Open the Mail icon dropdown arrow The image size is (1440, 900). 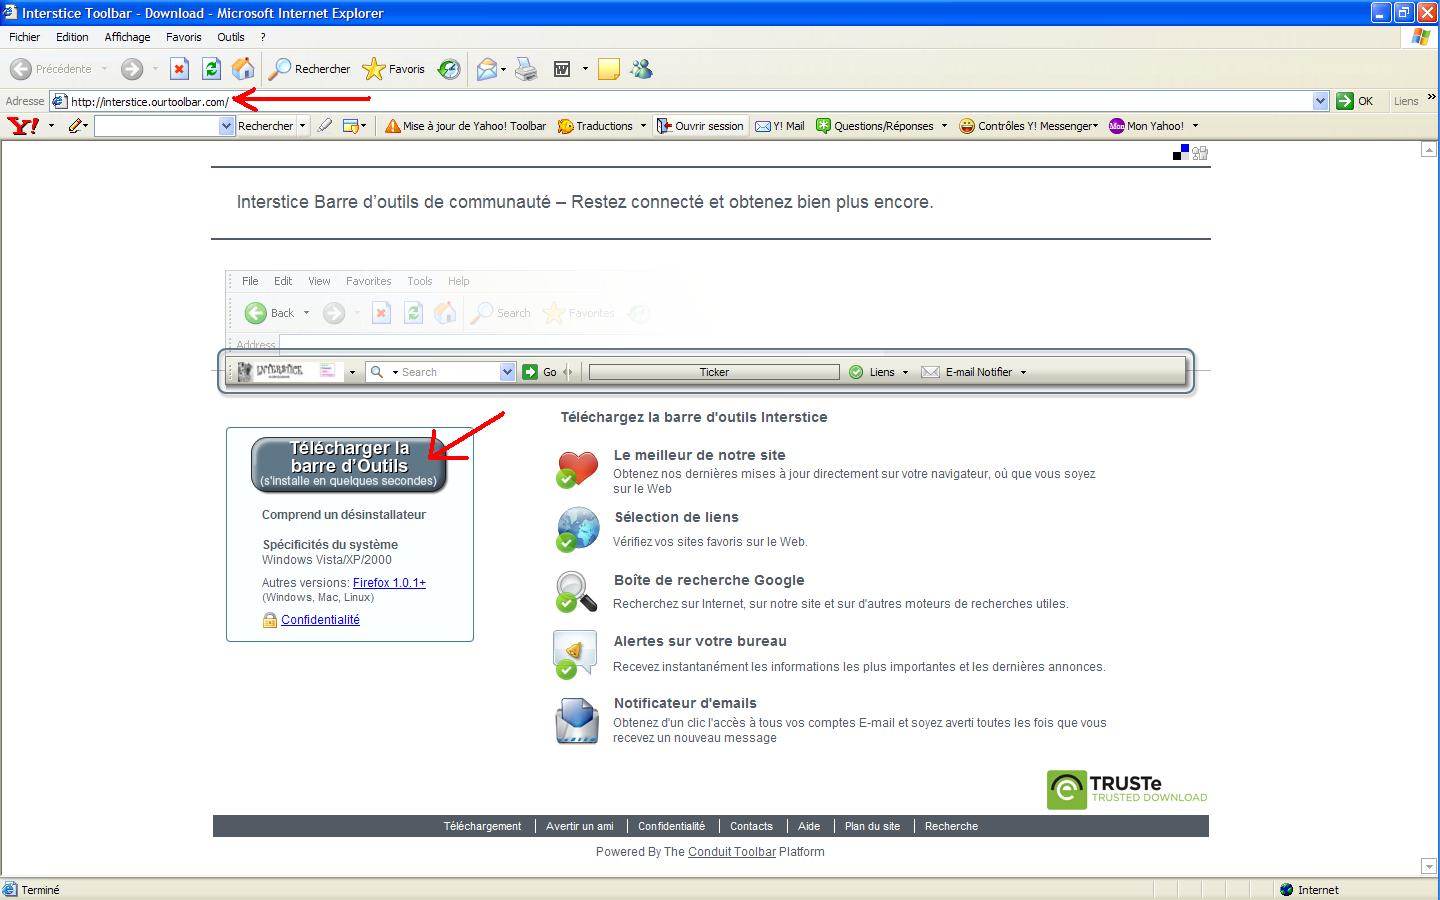click(x=503, y=69)
